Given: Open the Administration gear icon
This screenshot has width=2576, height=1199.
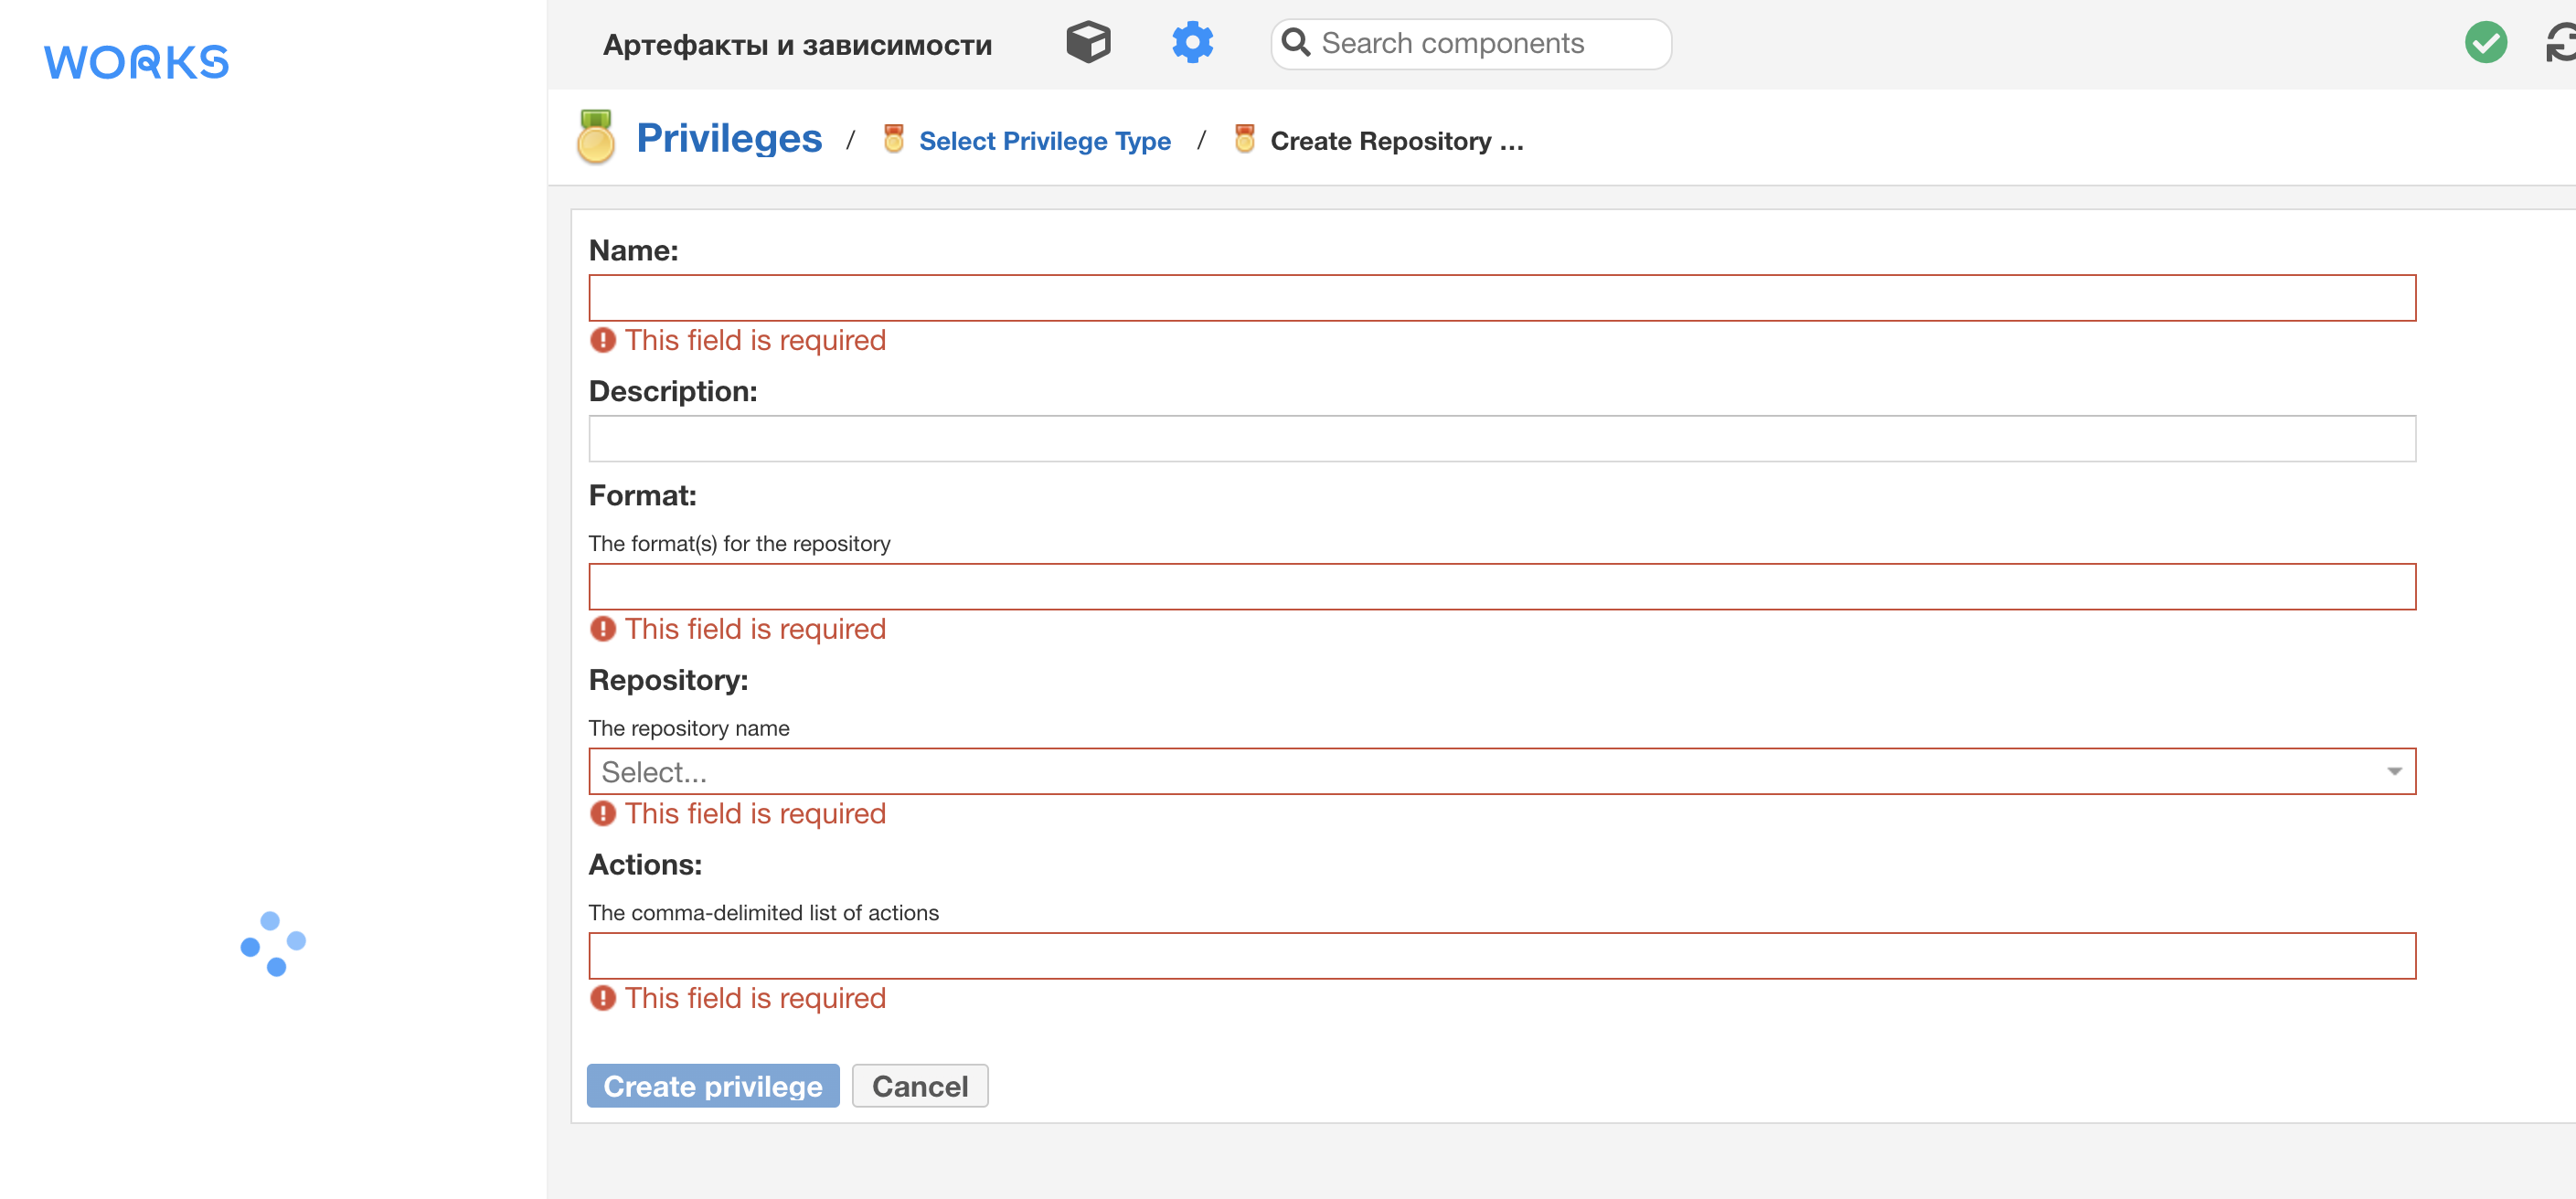Looking at the screenshot, I should coord(1192,43).
